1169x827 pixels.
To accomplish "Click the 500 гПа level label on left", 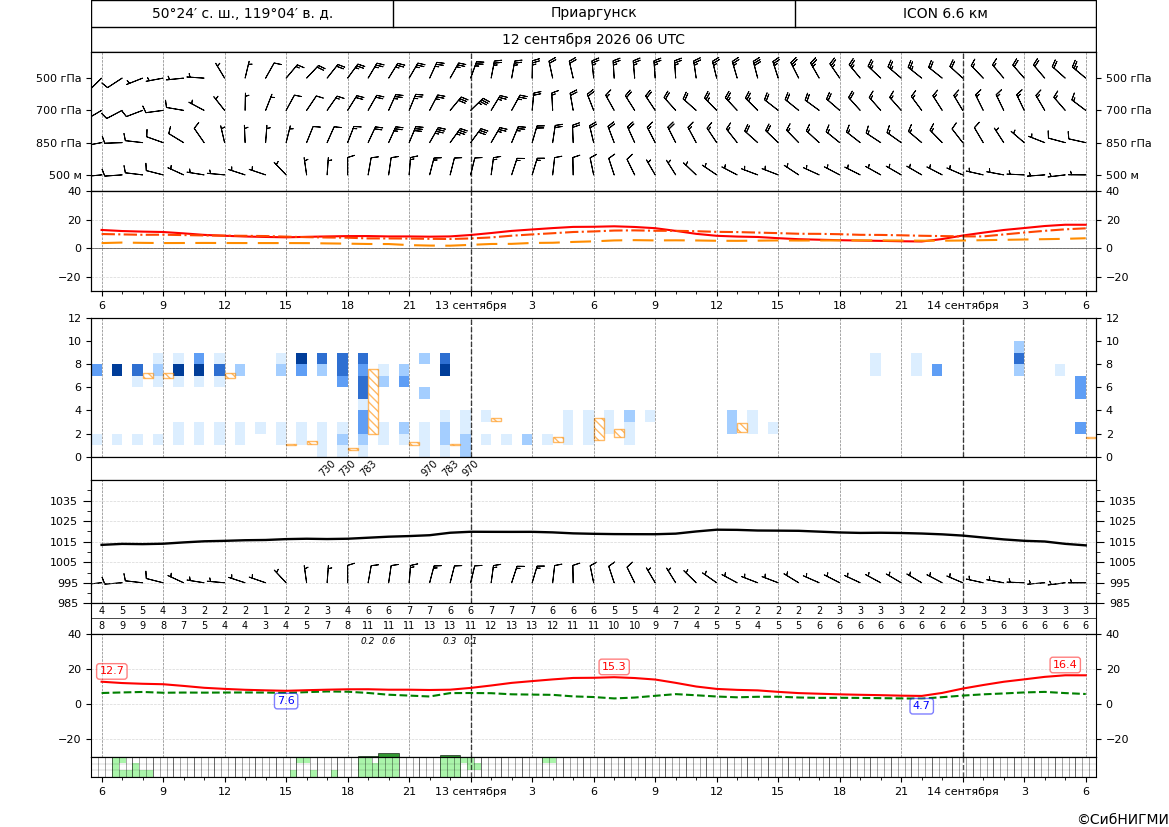I will coord(58,78).
